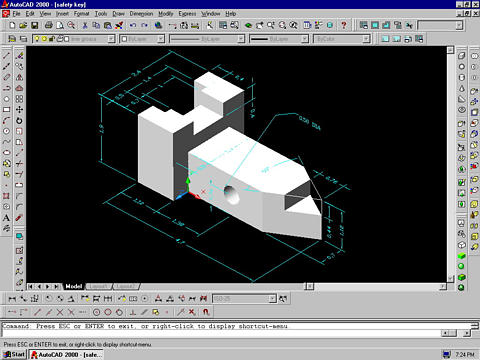Click the vertical scrollbar up arrow

[x=450, y=50]
